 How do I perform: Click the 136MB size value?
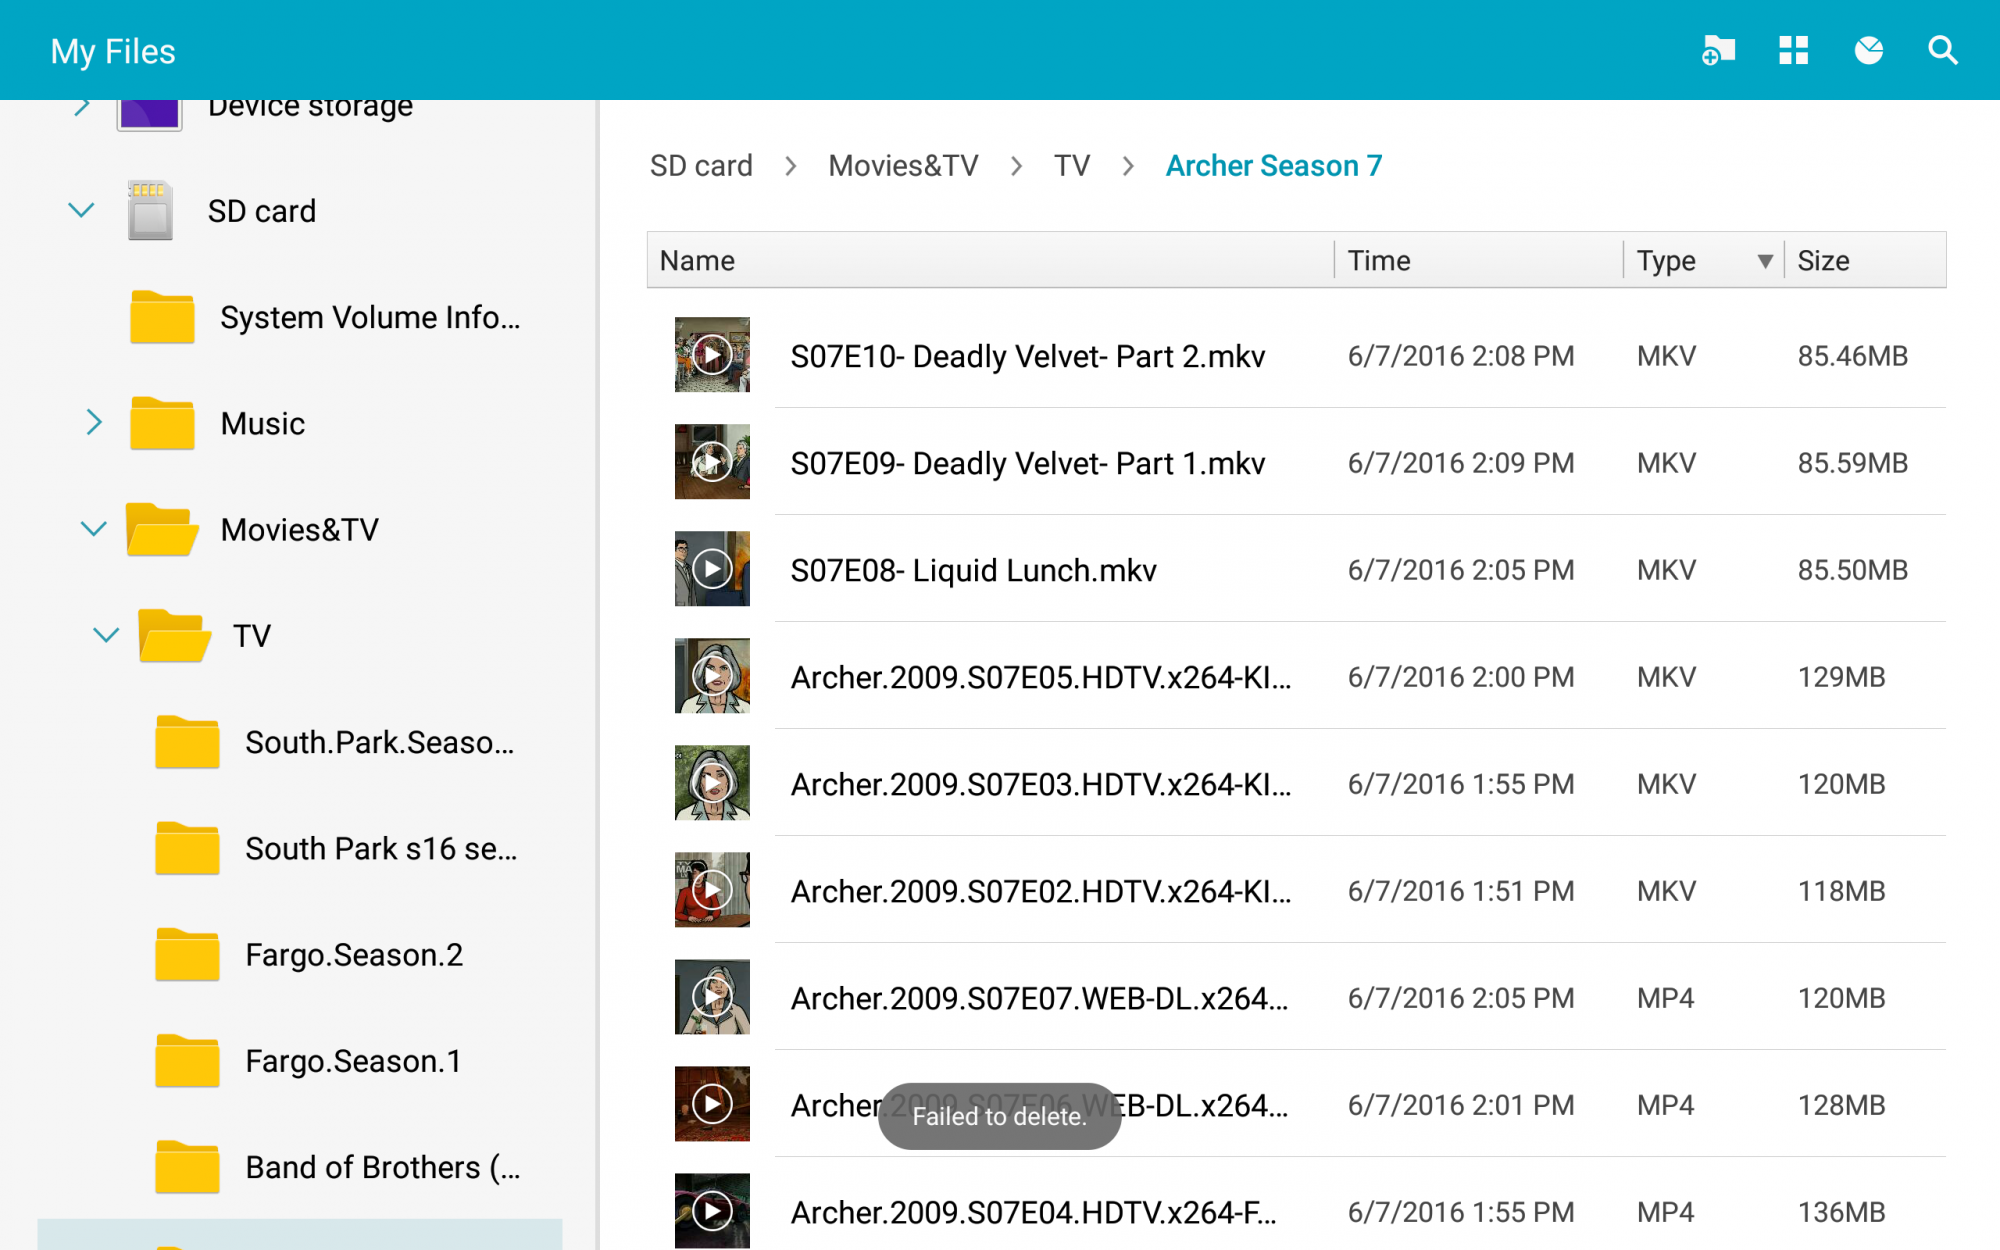click(x=1841, y=1212)
